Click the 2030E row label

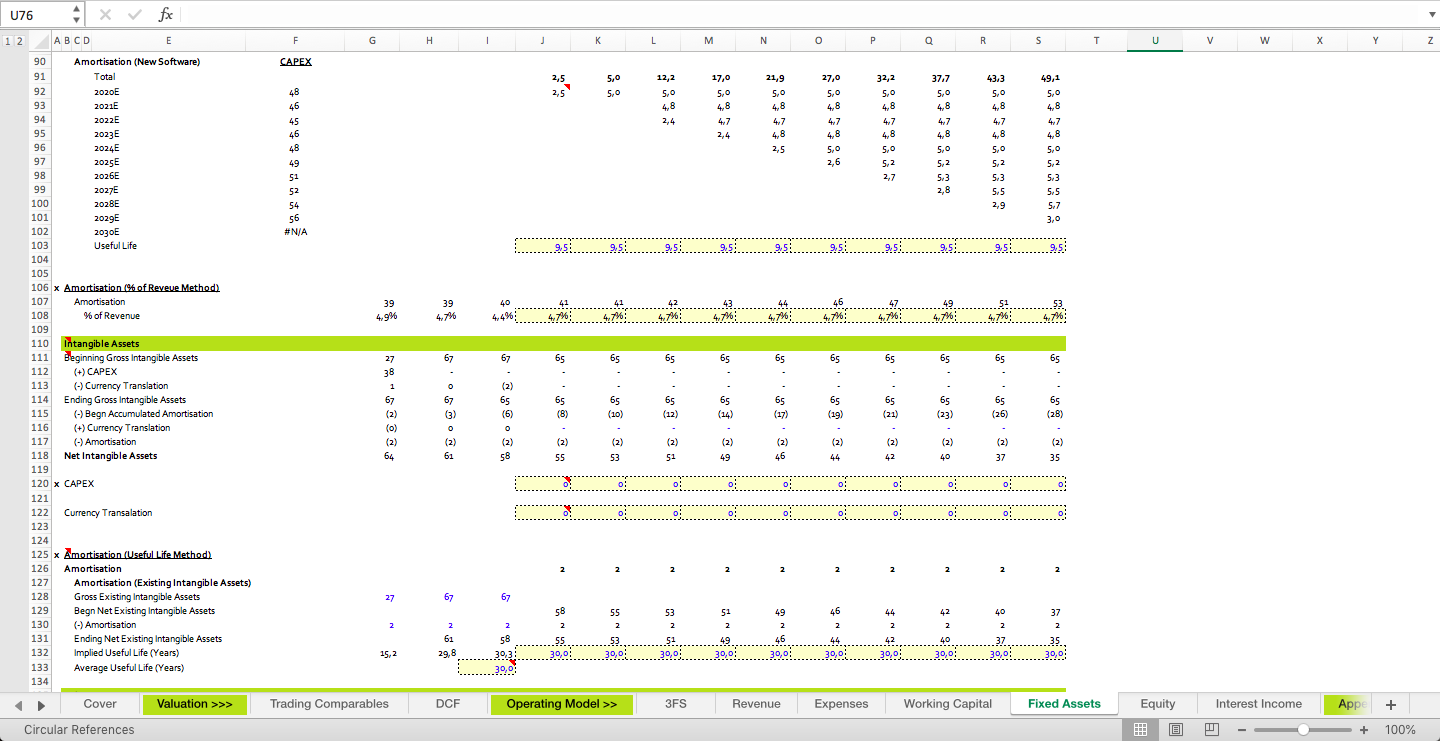[106, 231]
